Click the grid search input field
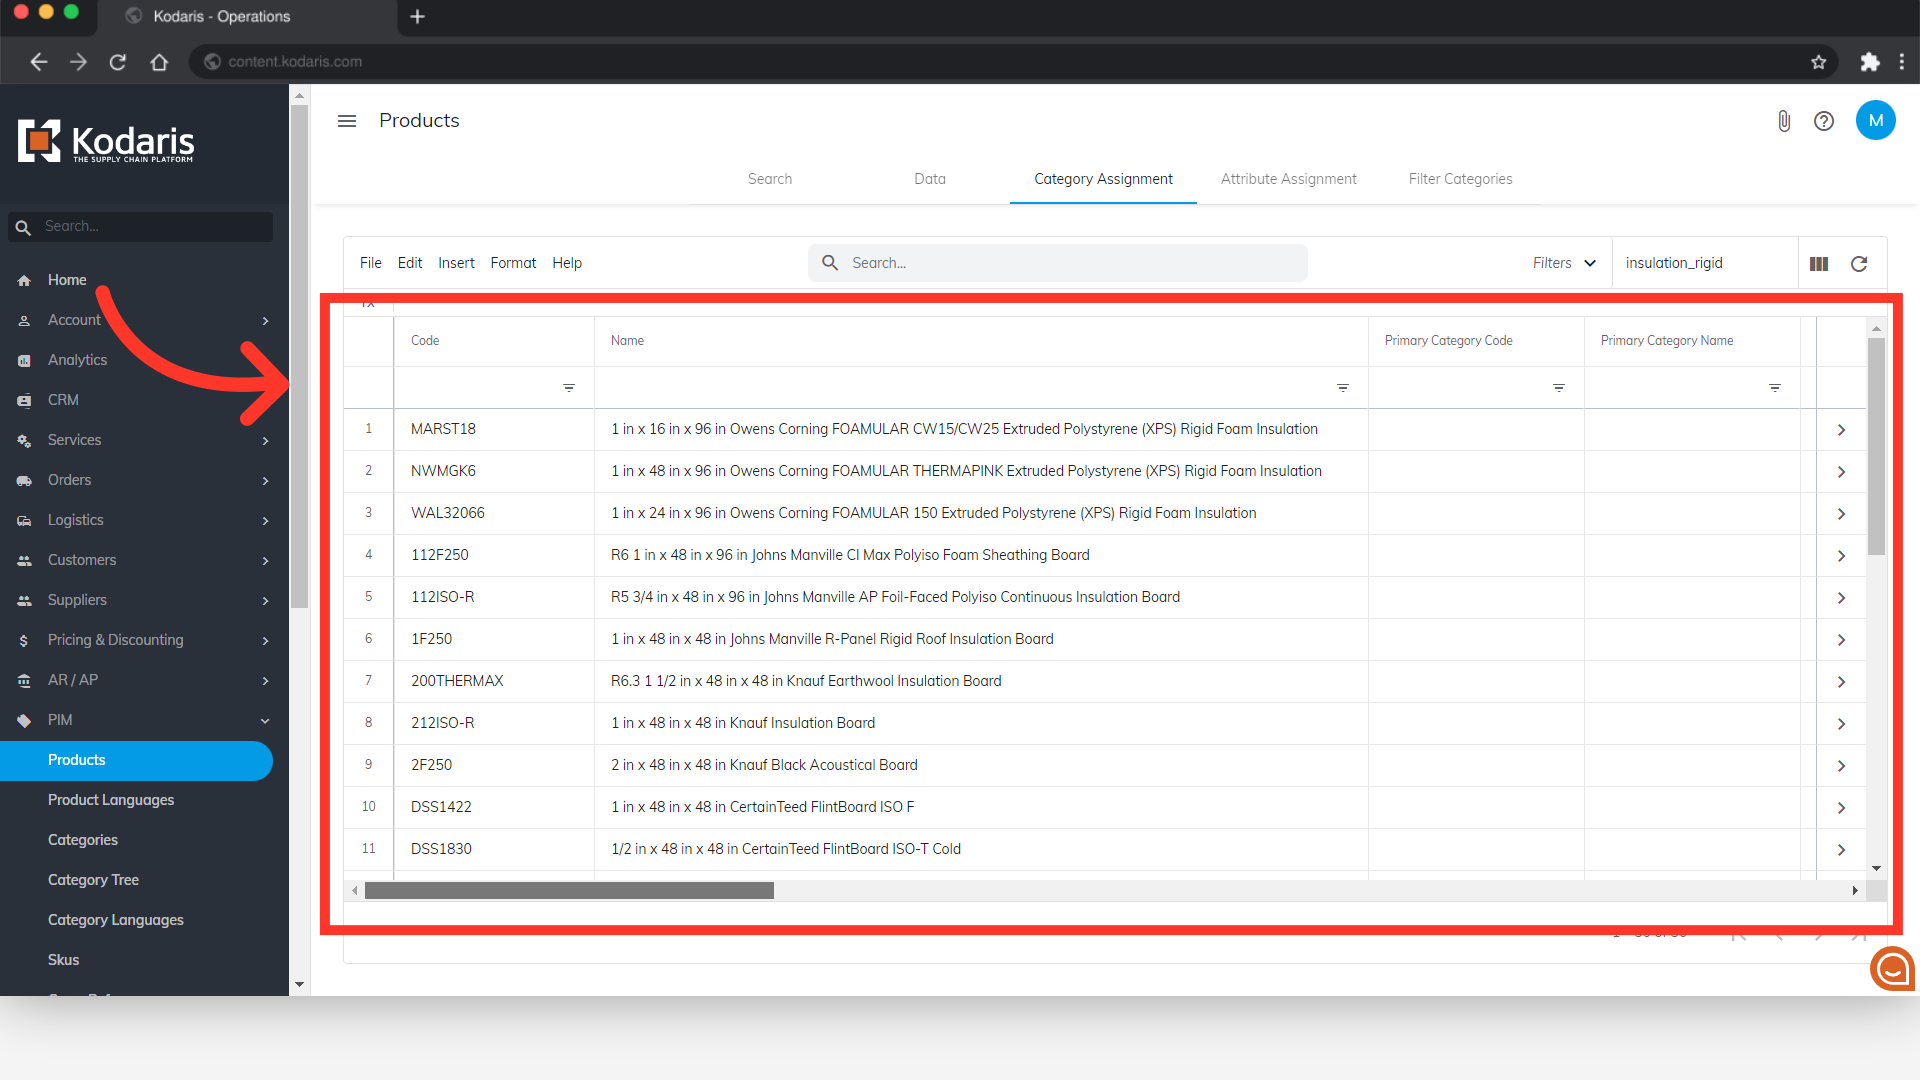Screen dimensions: 1920x1080 (x=1070, y=263)
